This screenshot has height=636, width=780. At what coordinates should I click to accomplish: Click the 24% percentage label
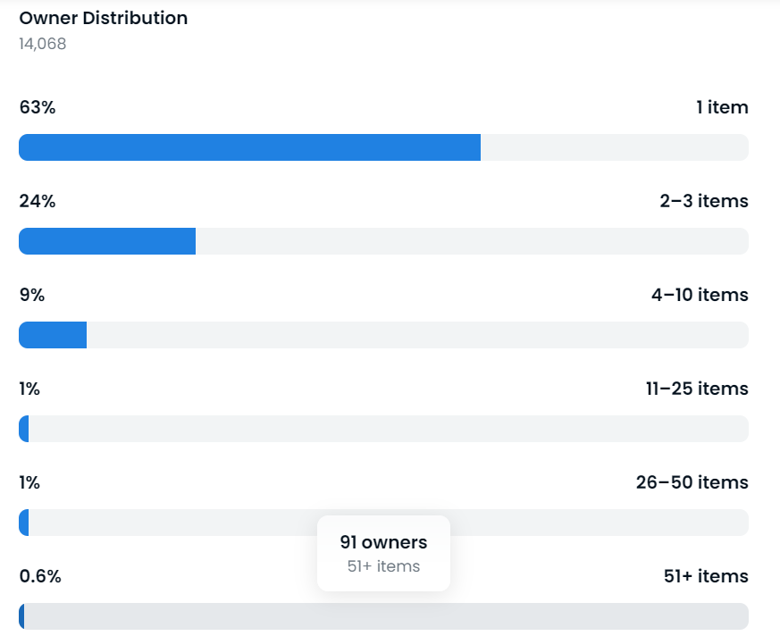click(37, 201)
